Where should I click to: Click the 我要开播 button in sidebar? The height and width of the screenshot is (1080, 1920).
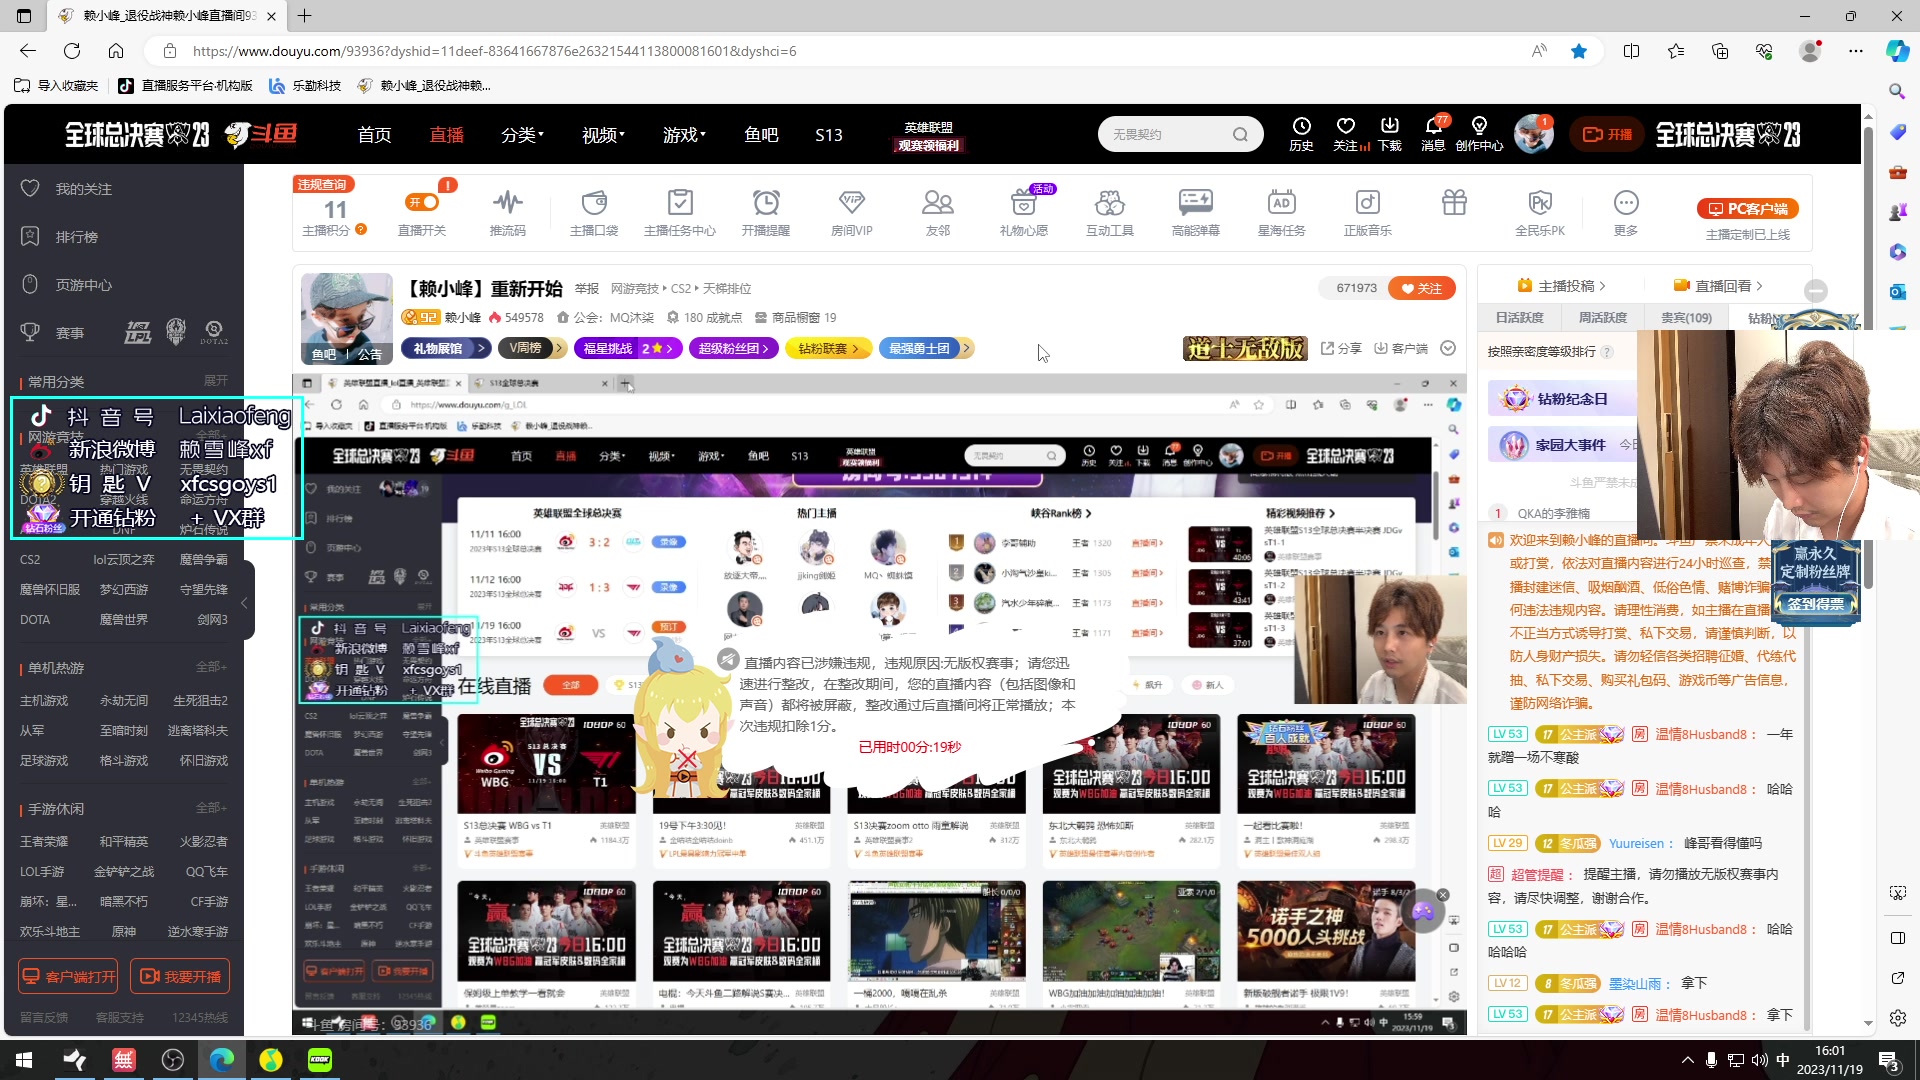180,977
